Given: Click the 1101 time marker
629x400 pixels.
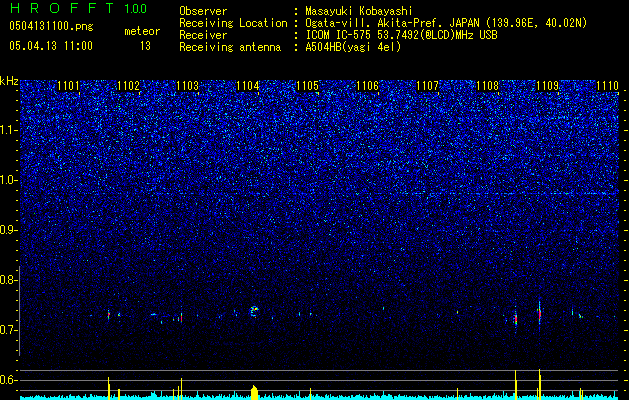Looking at the screenshot, I should point(68,86).
